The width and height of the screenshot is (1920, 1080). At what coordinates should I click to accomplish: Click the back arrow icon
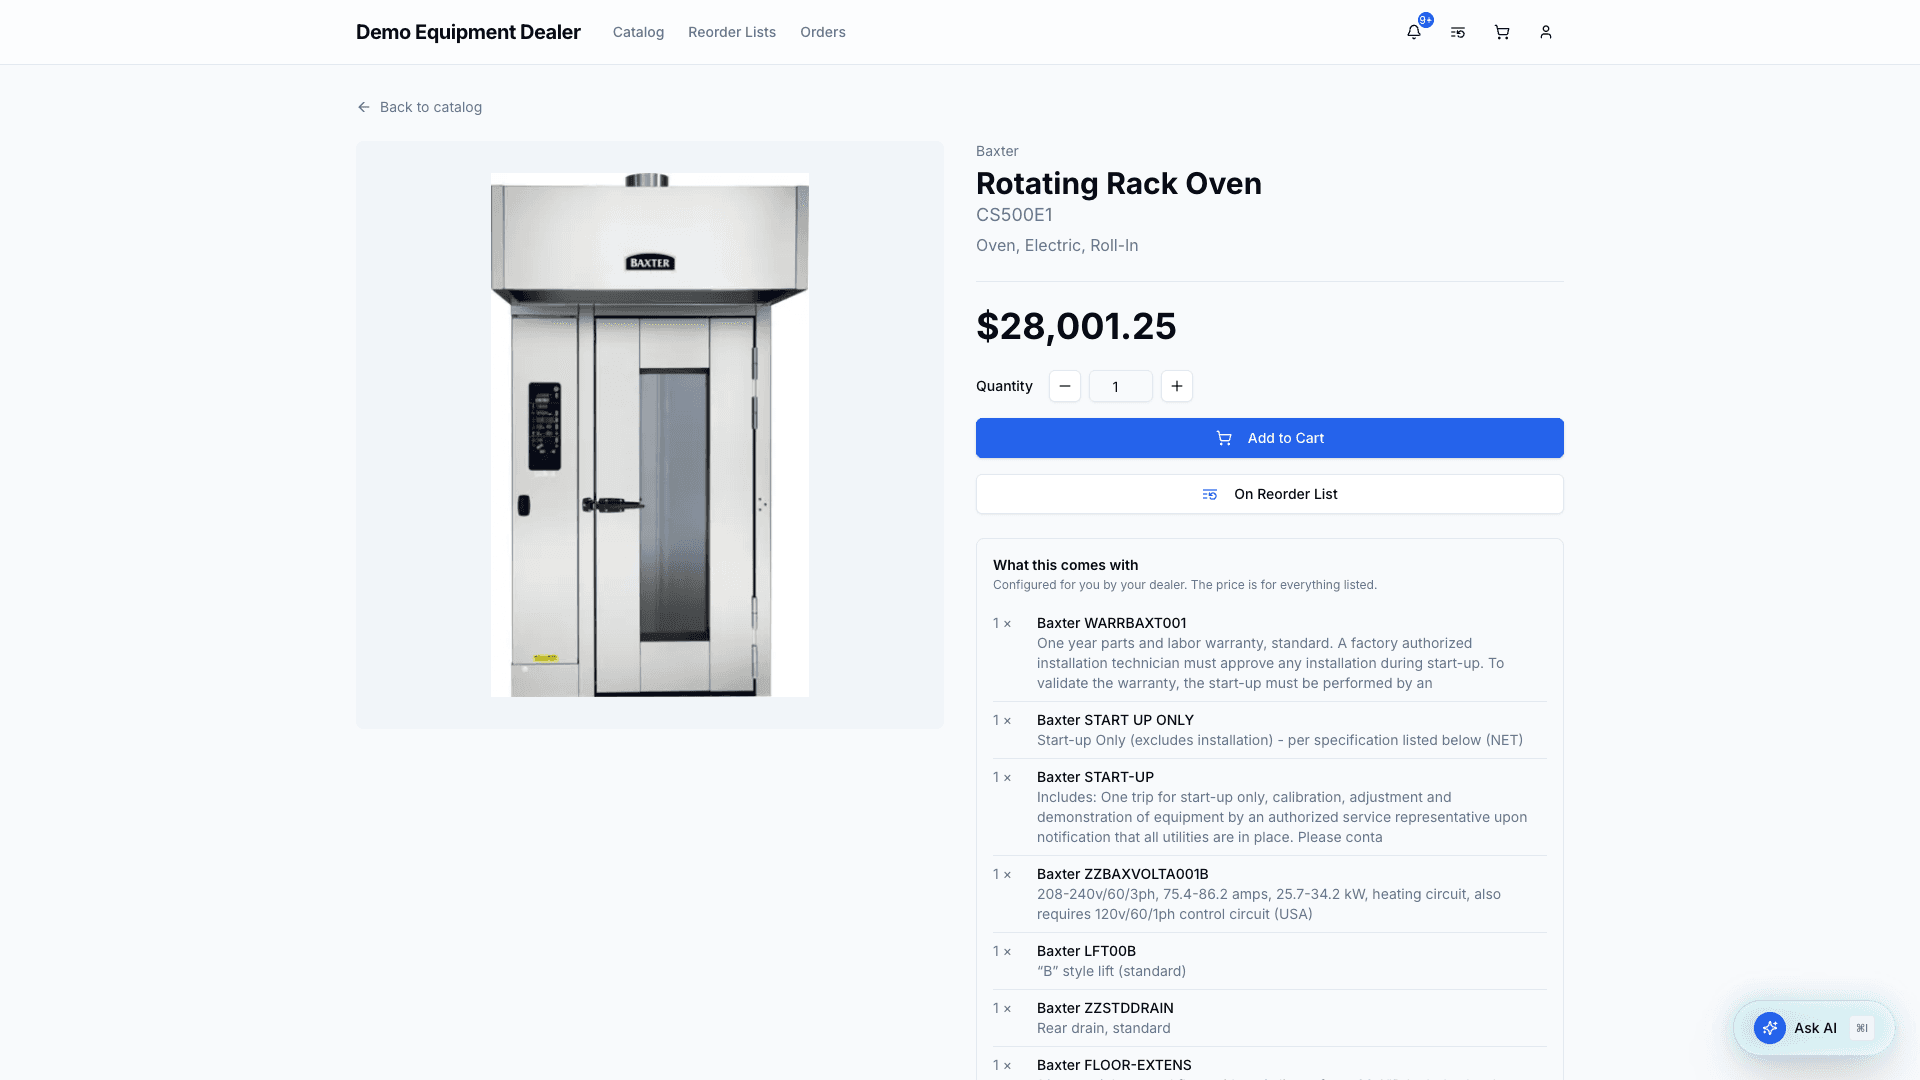364,107
